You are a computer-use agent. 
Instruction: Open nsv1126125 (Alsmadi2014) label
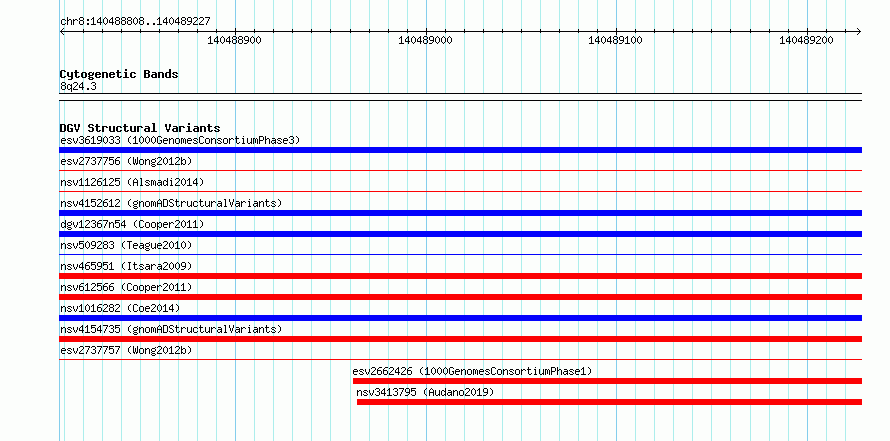coord(132,182)
